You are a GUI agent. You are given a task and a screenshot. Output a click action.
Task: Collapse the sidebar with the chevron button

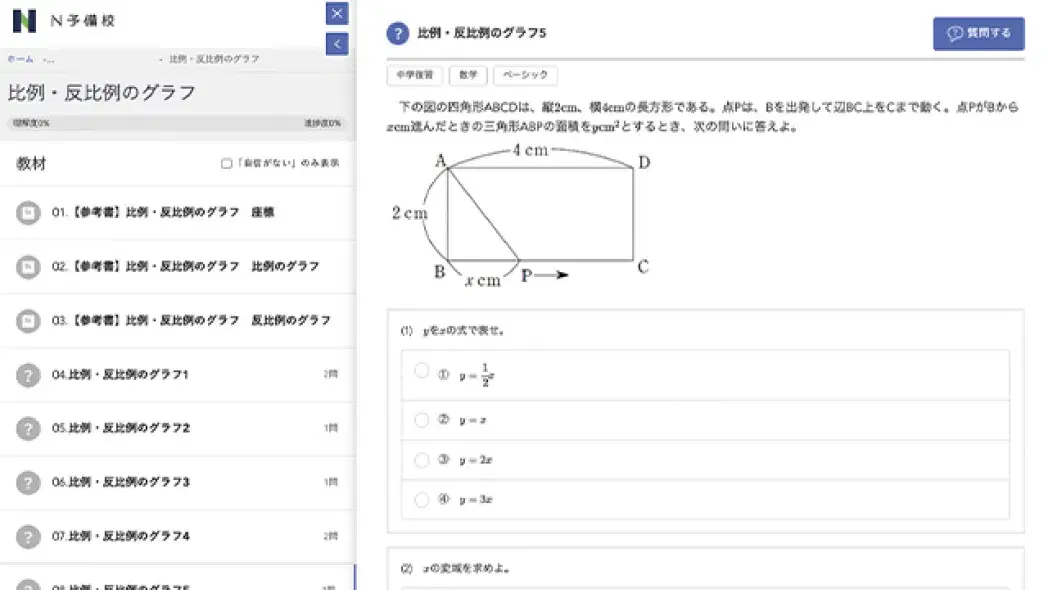[x=337, y=44]
